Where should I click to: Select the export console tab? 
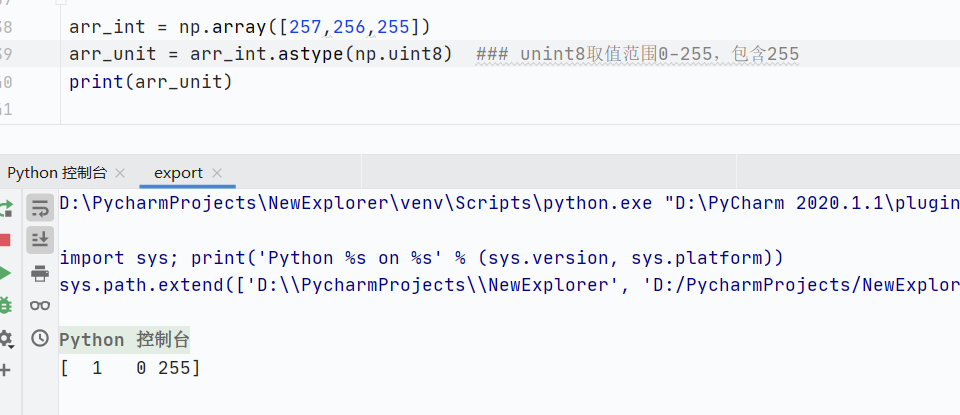pyautogui.click(x=178, y=173)
